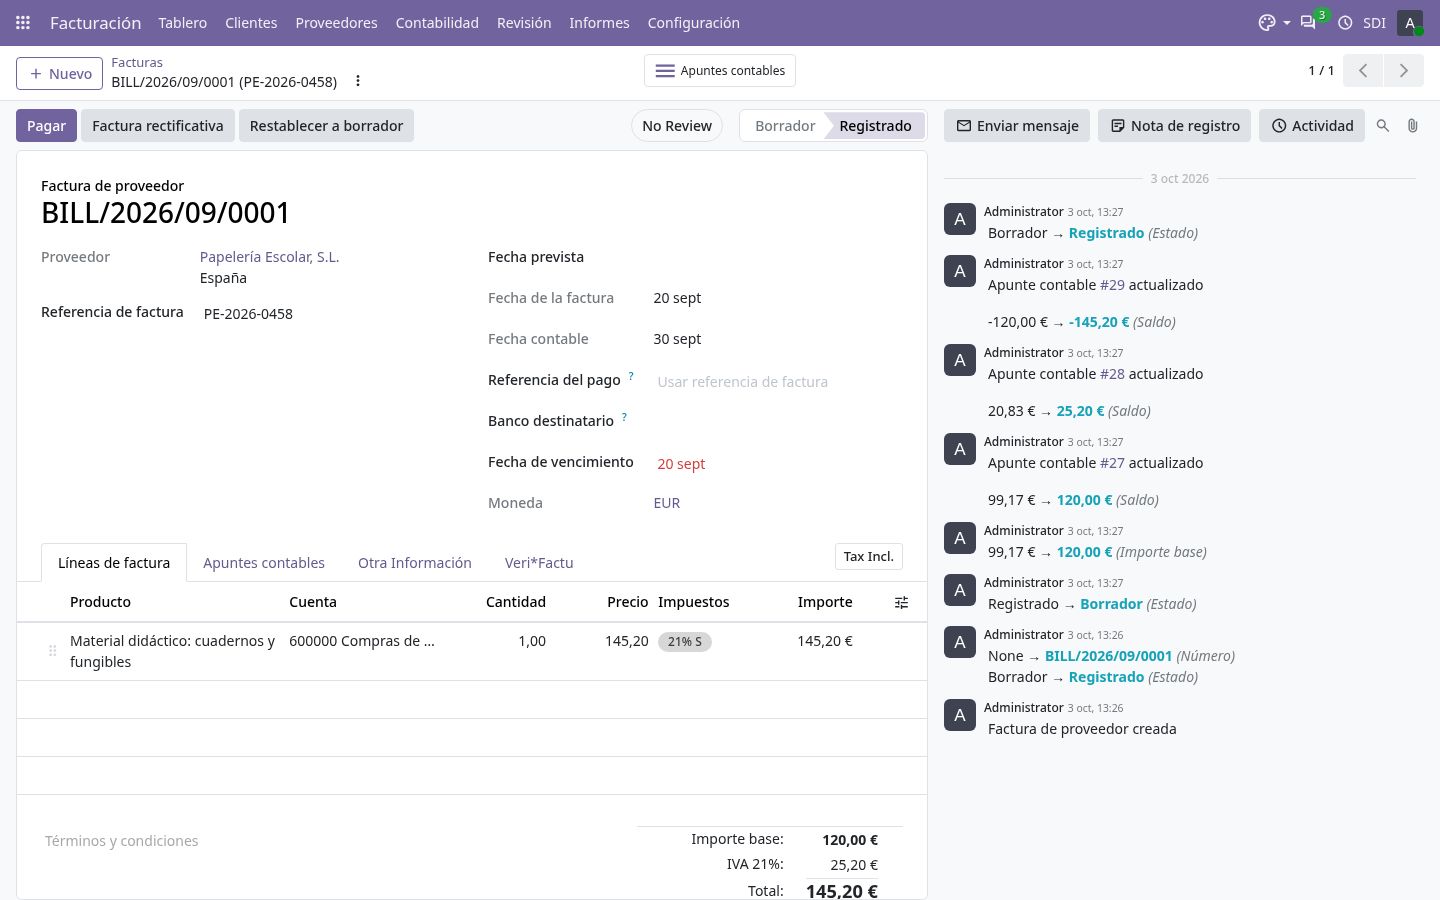Open the Administrator user avatar menu
The image size is (1440, 900).
[x=1410, y=22]
